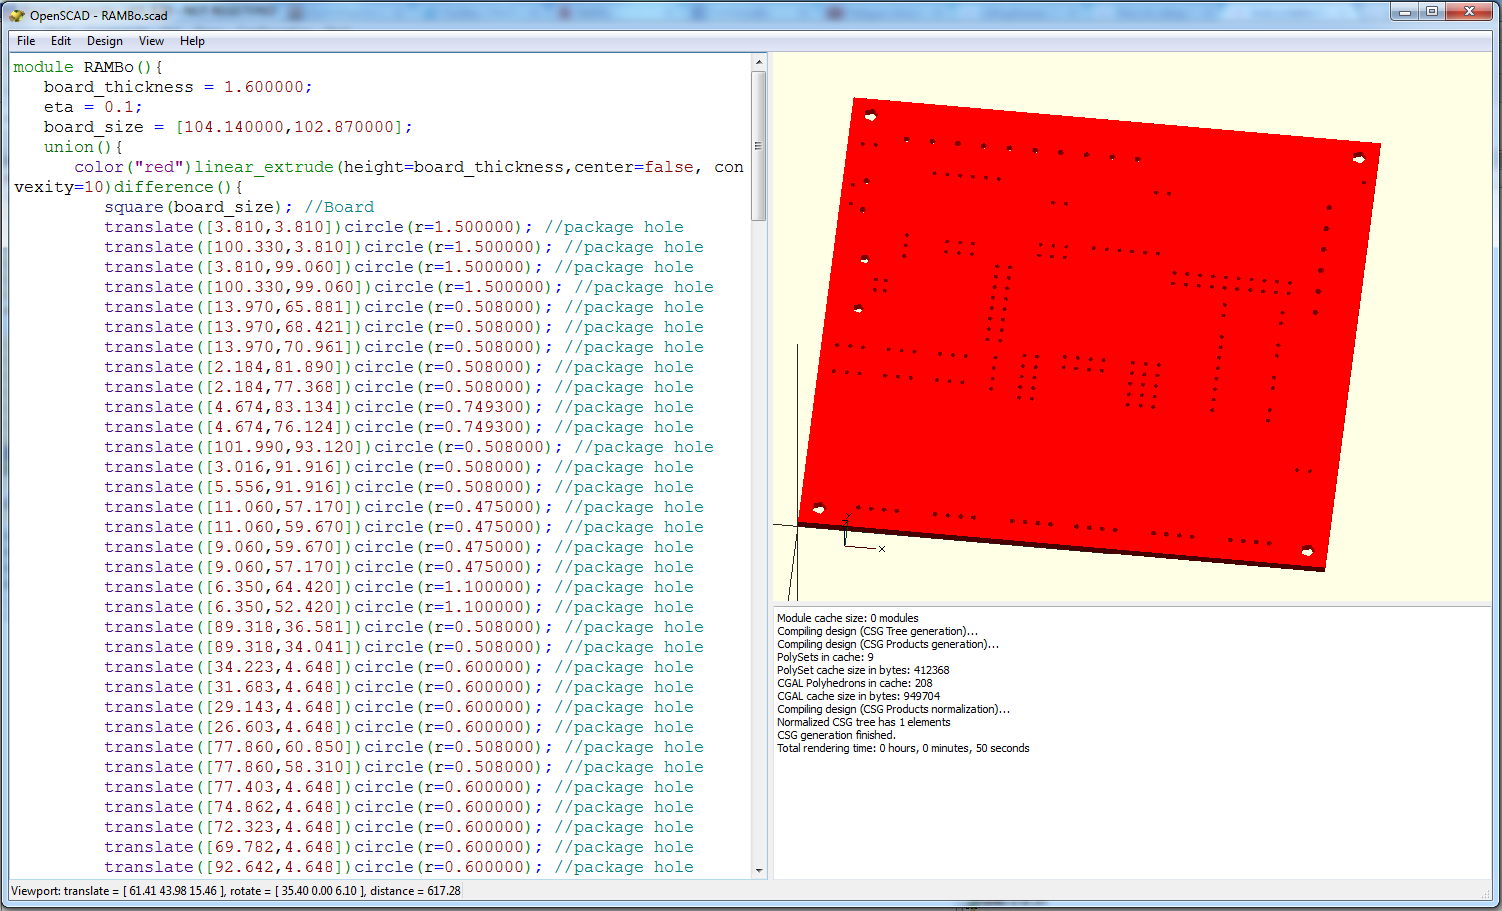Open the View menu

click(x=151, y=41)
